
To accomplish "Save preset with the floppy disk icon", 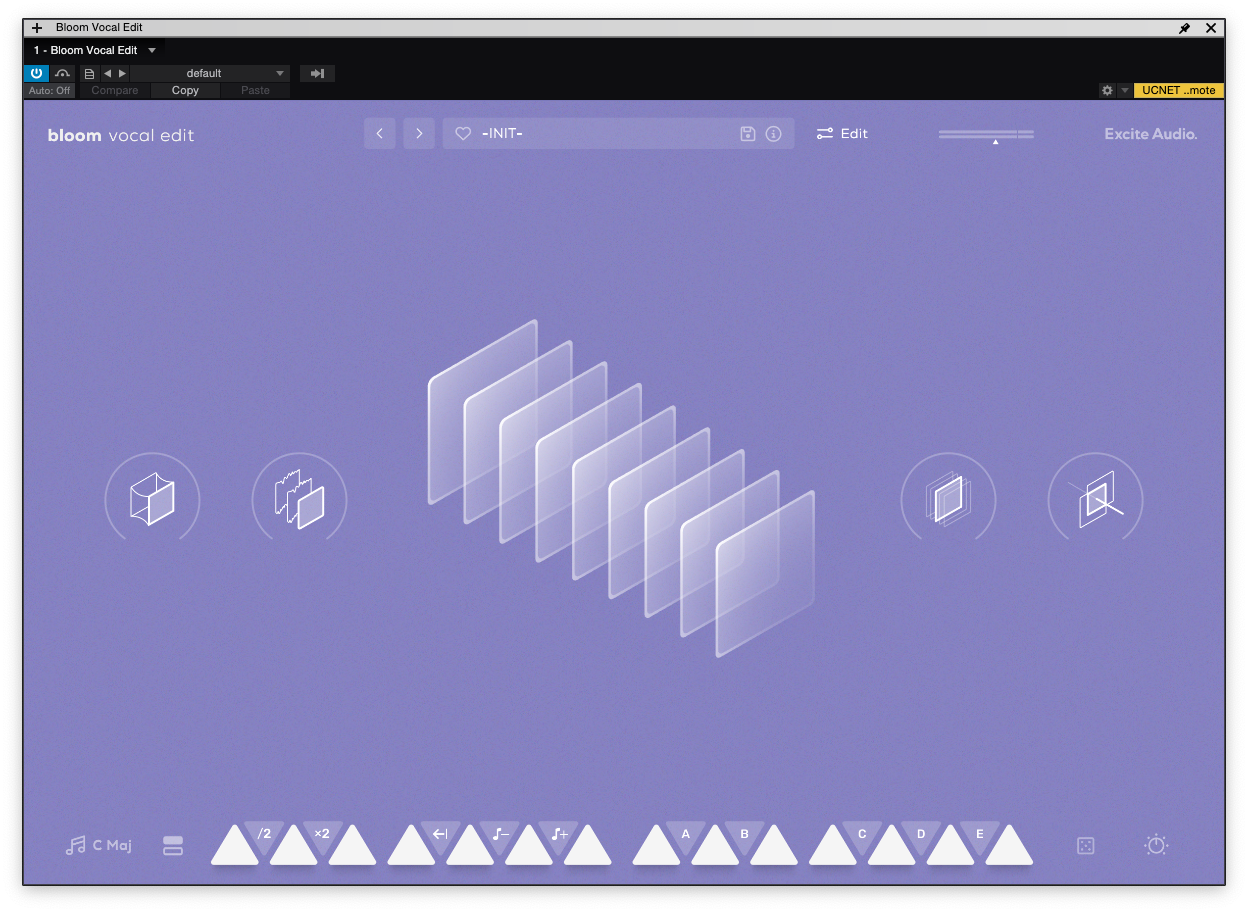I will (x=747, y=133).
